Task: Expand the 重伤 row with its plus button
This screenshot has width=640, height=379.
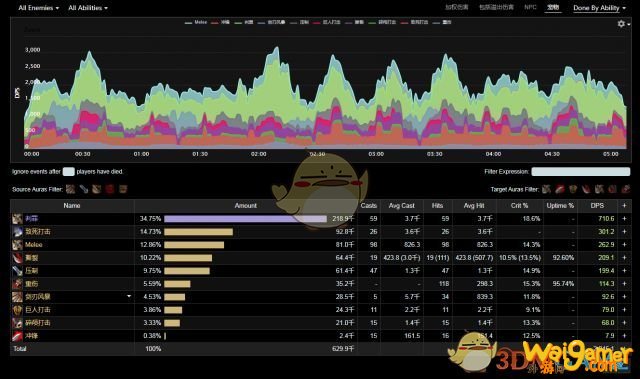Action: coord(624,284)
